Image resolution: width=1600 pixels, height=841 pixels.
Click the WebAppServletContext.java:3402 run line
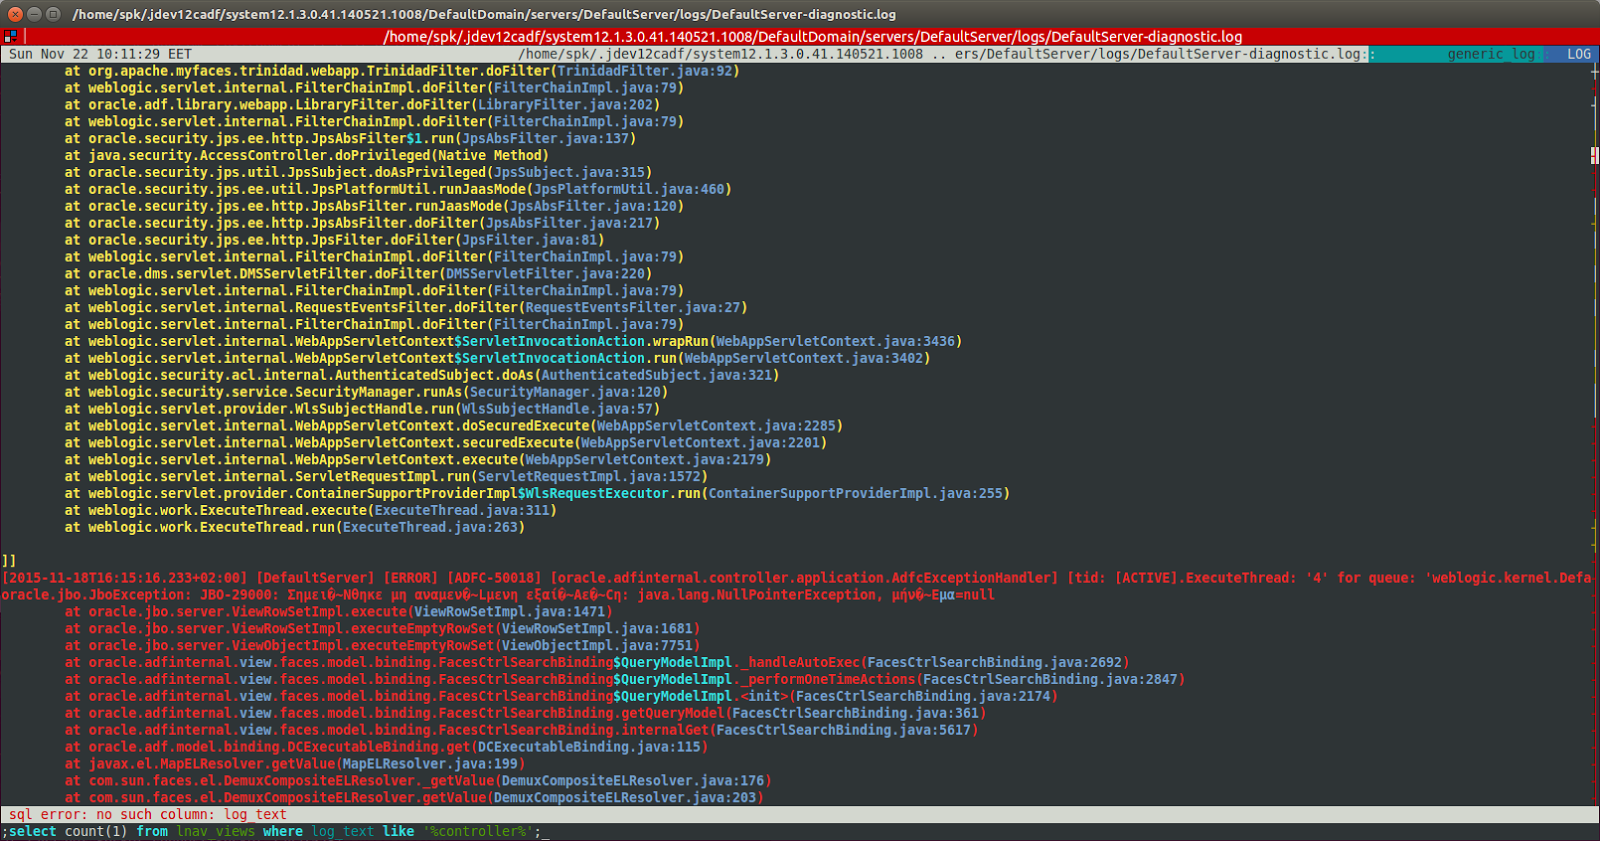tap(497, 359)
